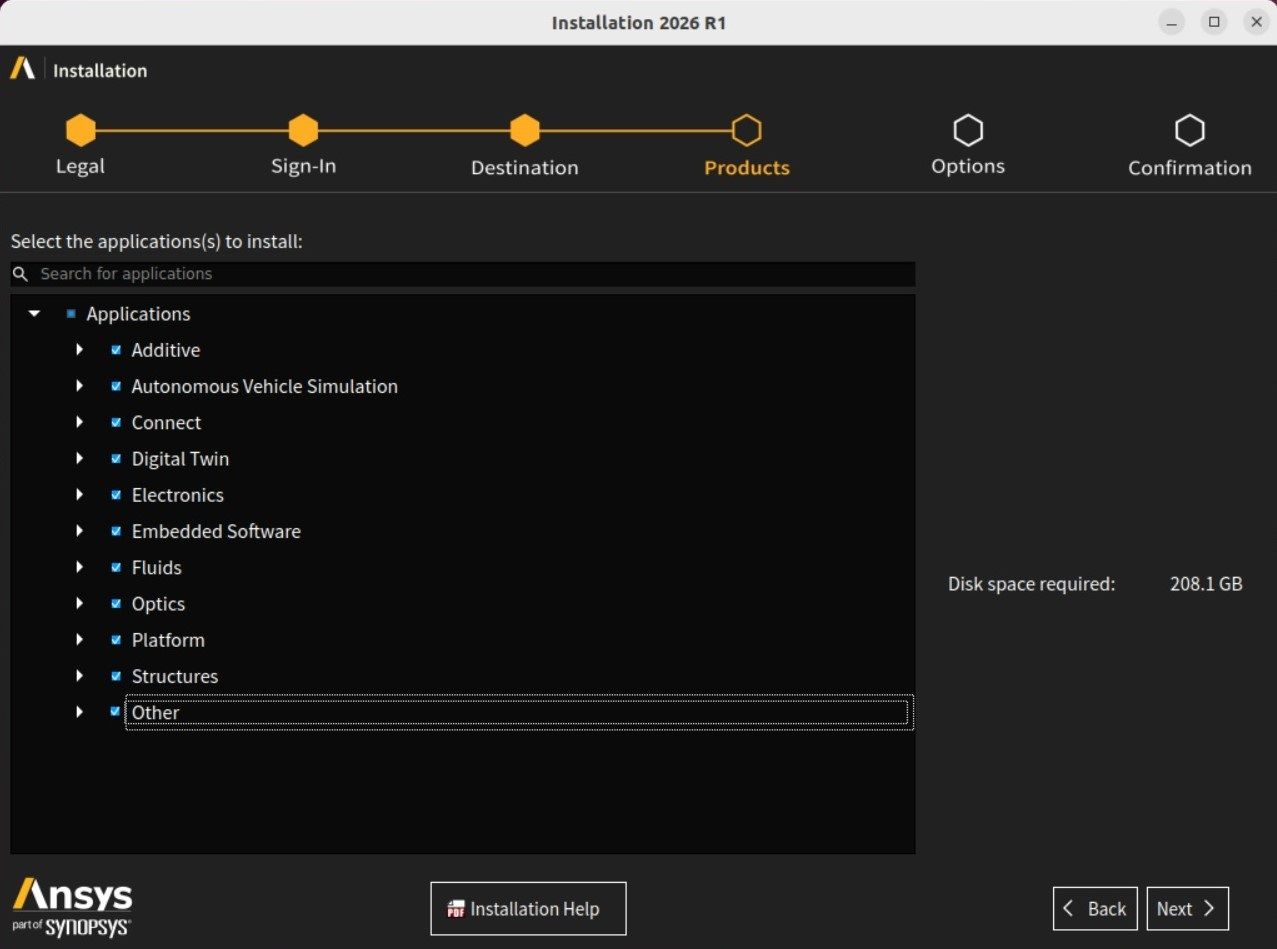Select the Applications root label
1277x949 pixels.
(x=138, y=314)
